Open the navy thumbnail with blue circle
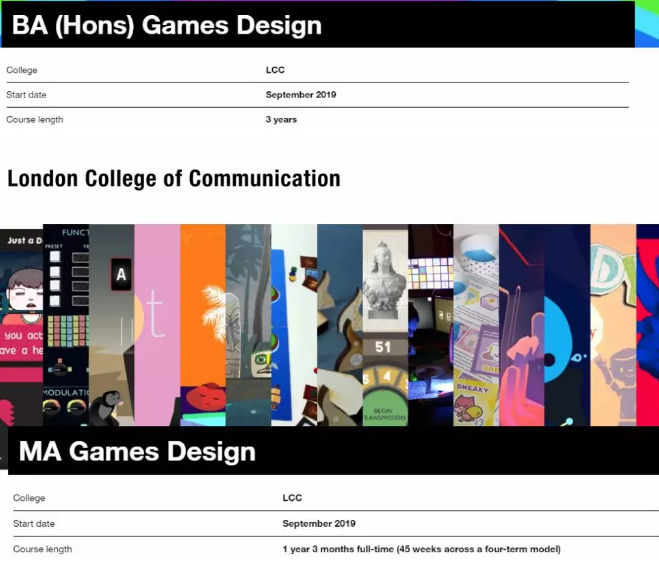659x562 pixels. 567,325
